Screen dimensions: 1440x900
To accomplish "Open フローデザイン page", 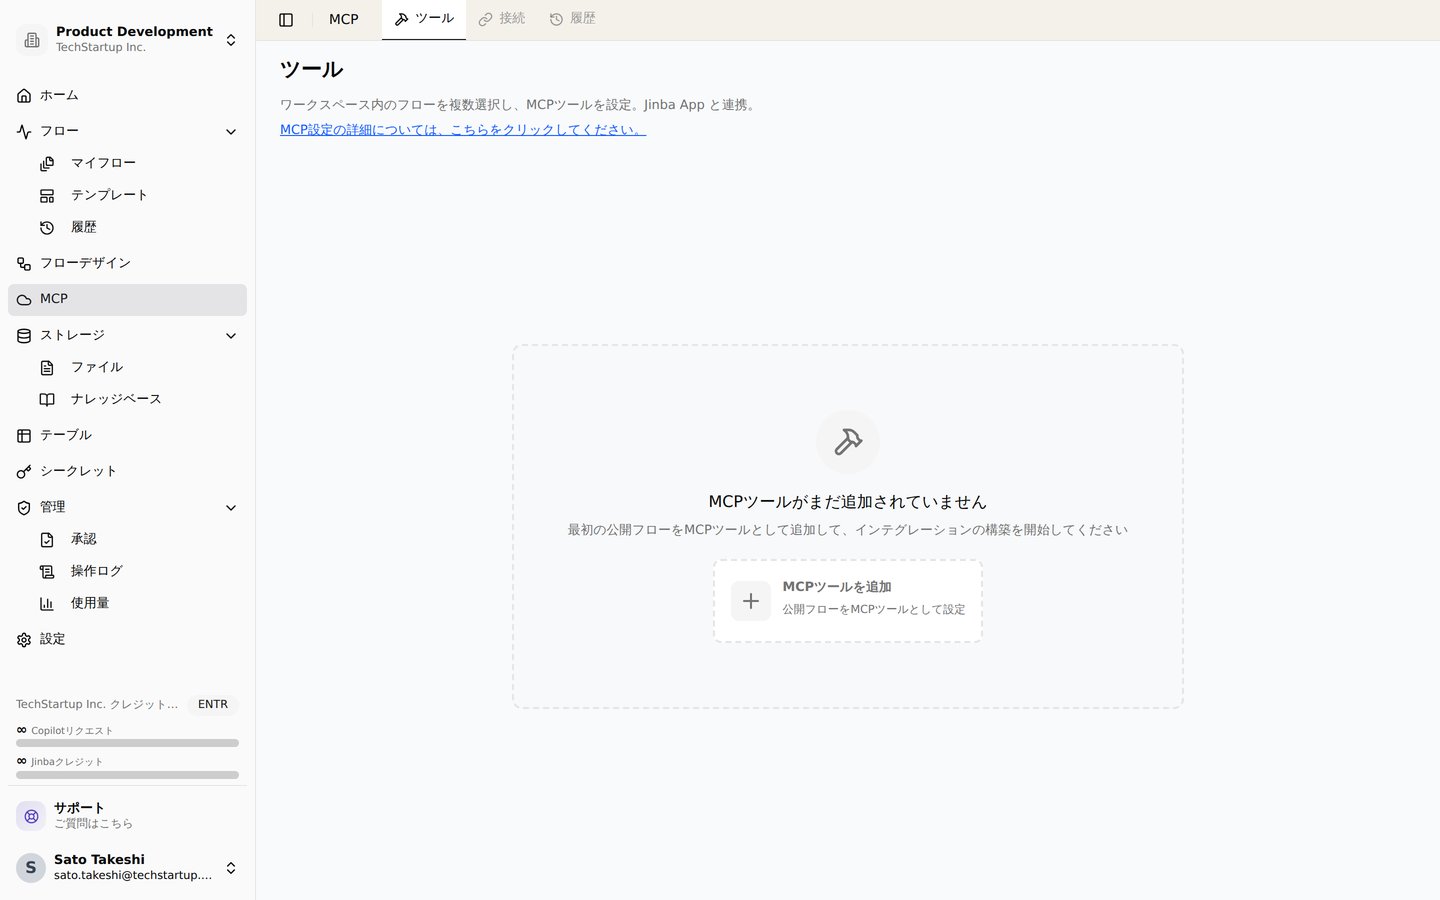I will [x=128, y=264].
